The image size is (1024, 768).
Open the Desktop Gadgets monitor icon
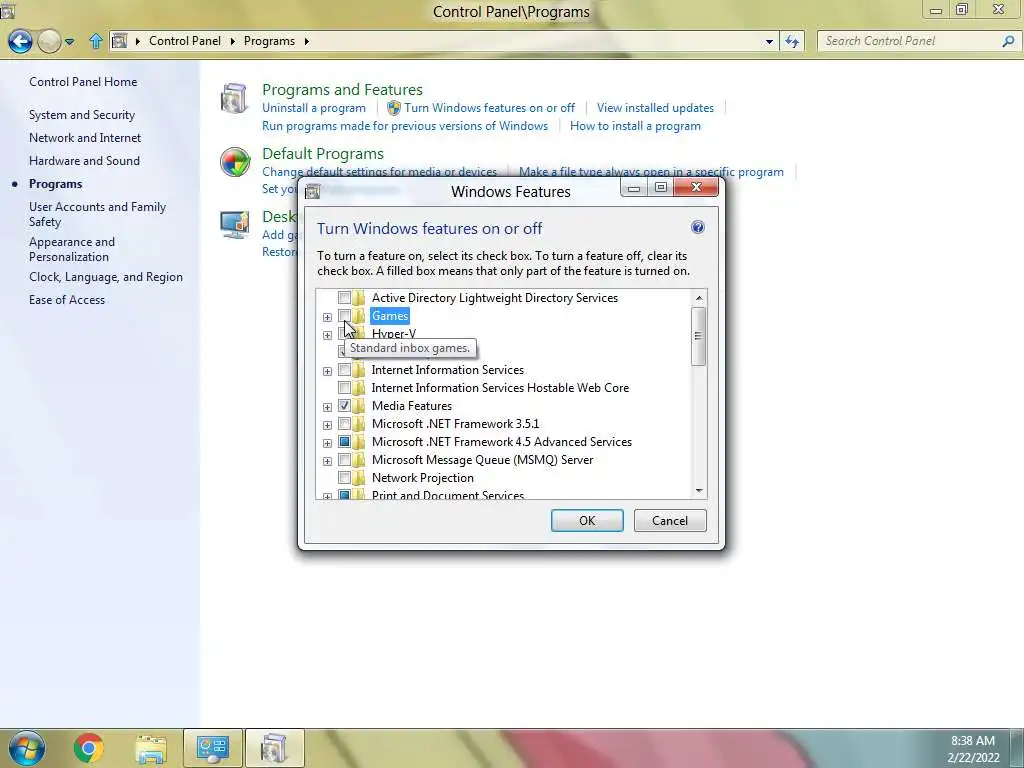(x=234, y=225)
